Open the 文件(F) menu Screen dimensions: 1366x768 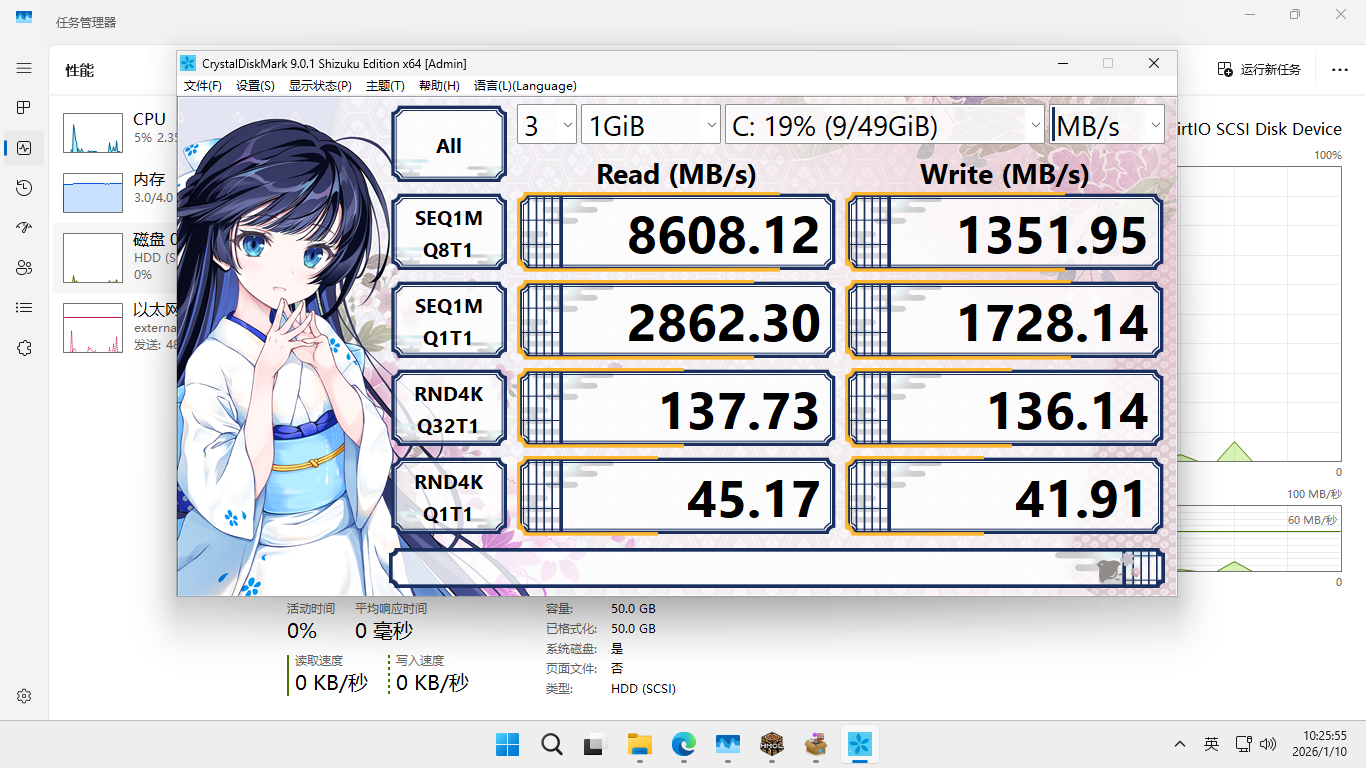pos(203,86)
